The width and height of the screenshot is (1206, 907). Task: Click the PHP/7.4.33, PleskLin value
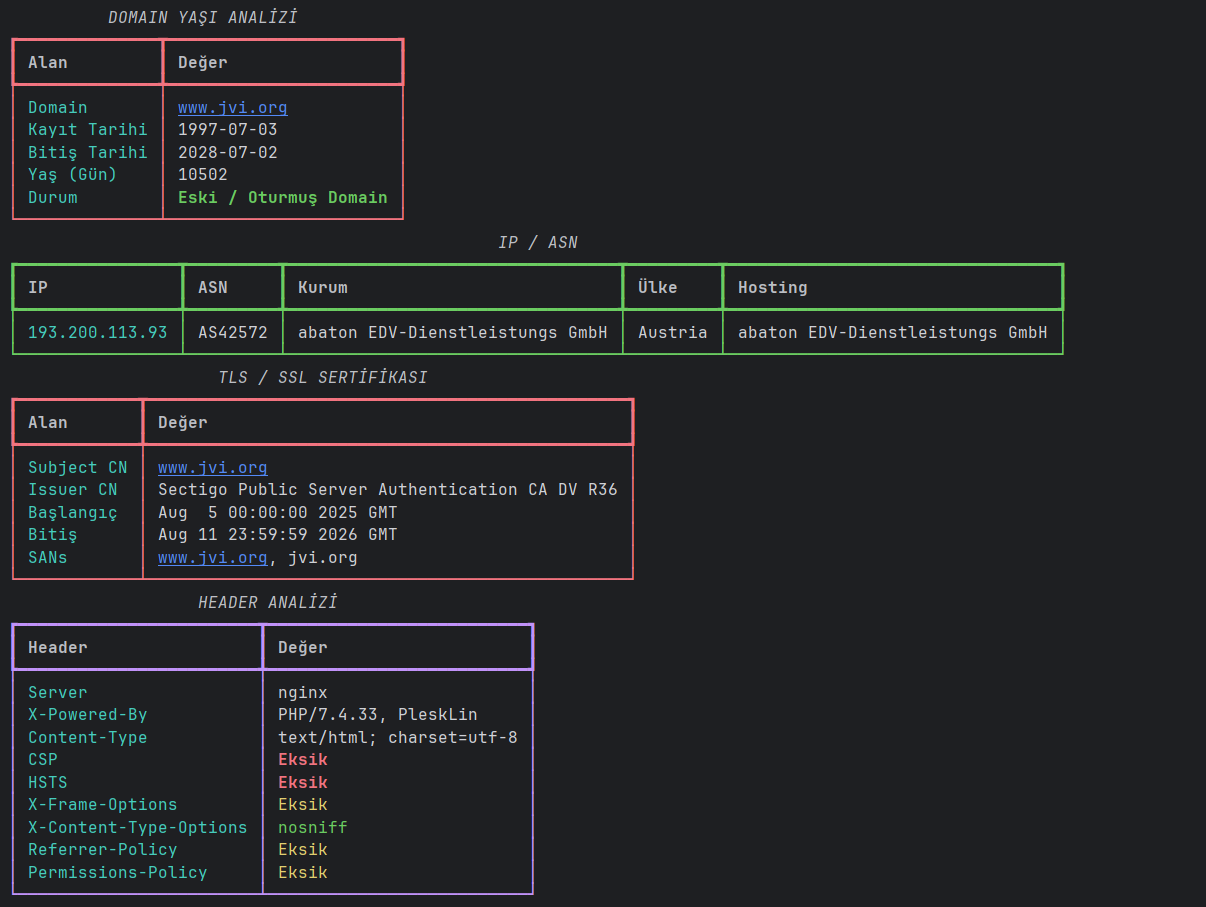click(x=378, y=714)
